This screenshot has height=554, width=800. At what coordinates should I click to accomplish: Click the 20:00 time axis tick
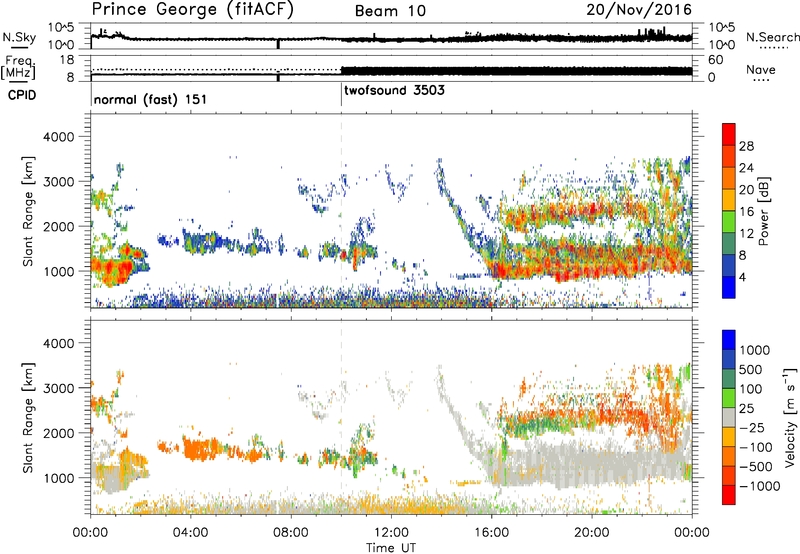click(x=592, y=533)
